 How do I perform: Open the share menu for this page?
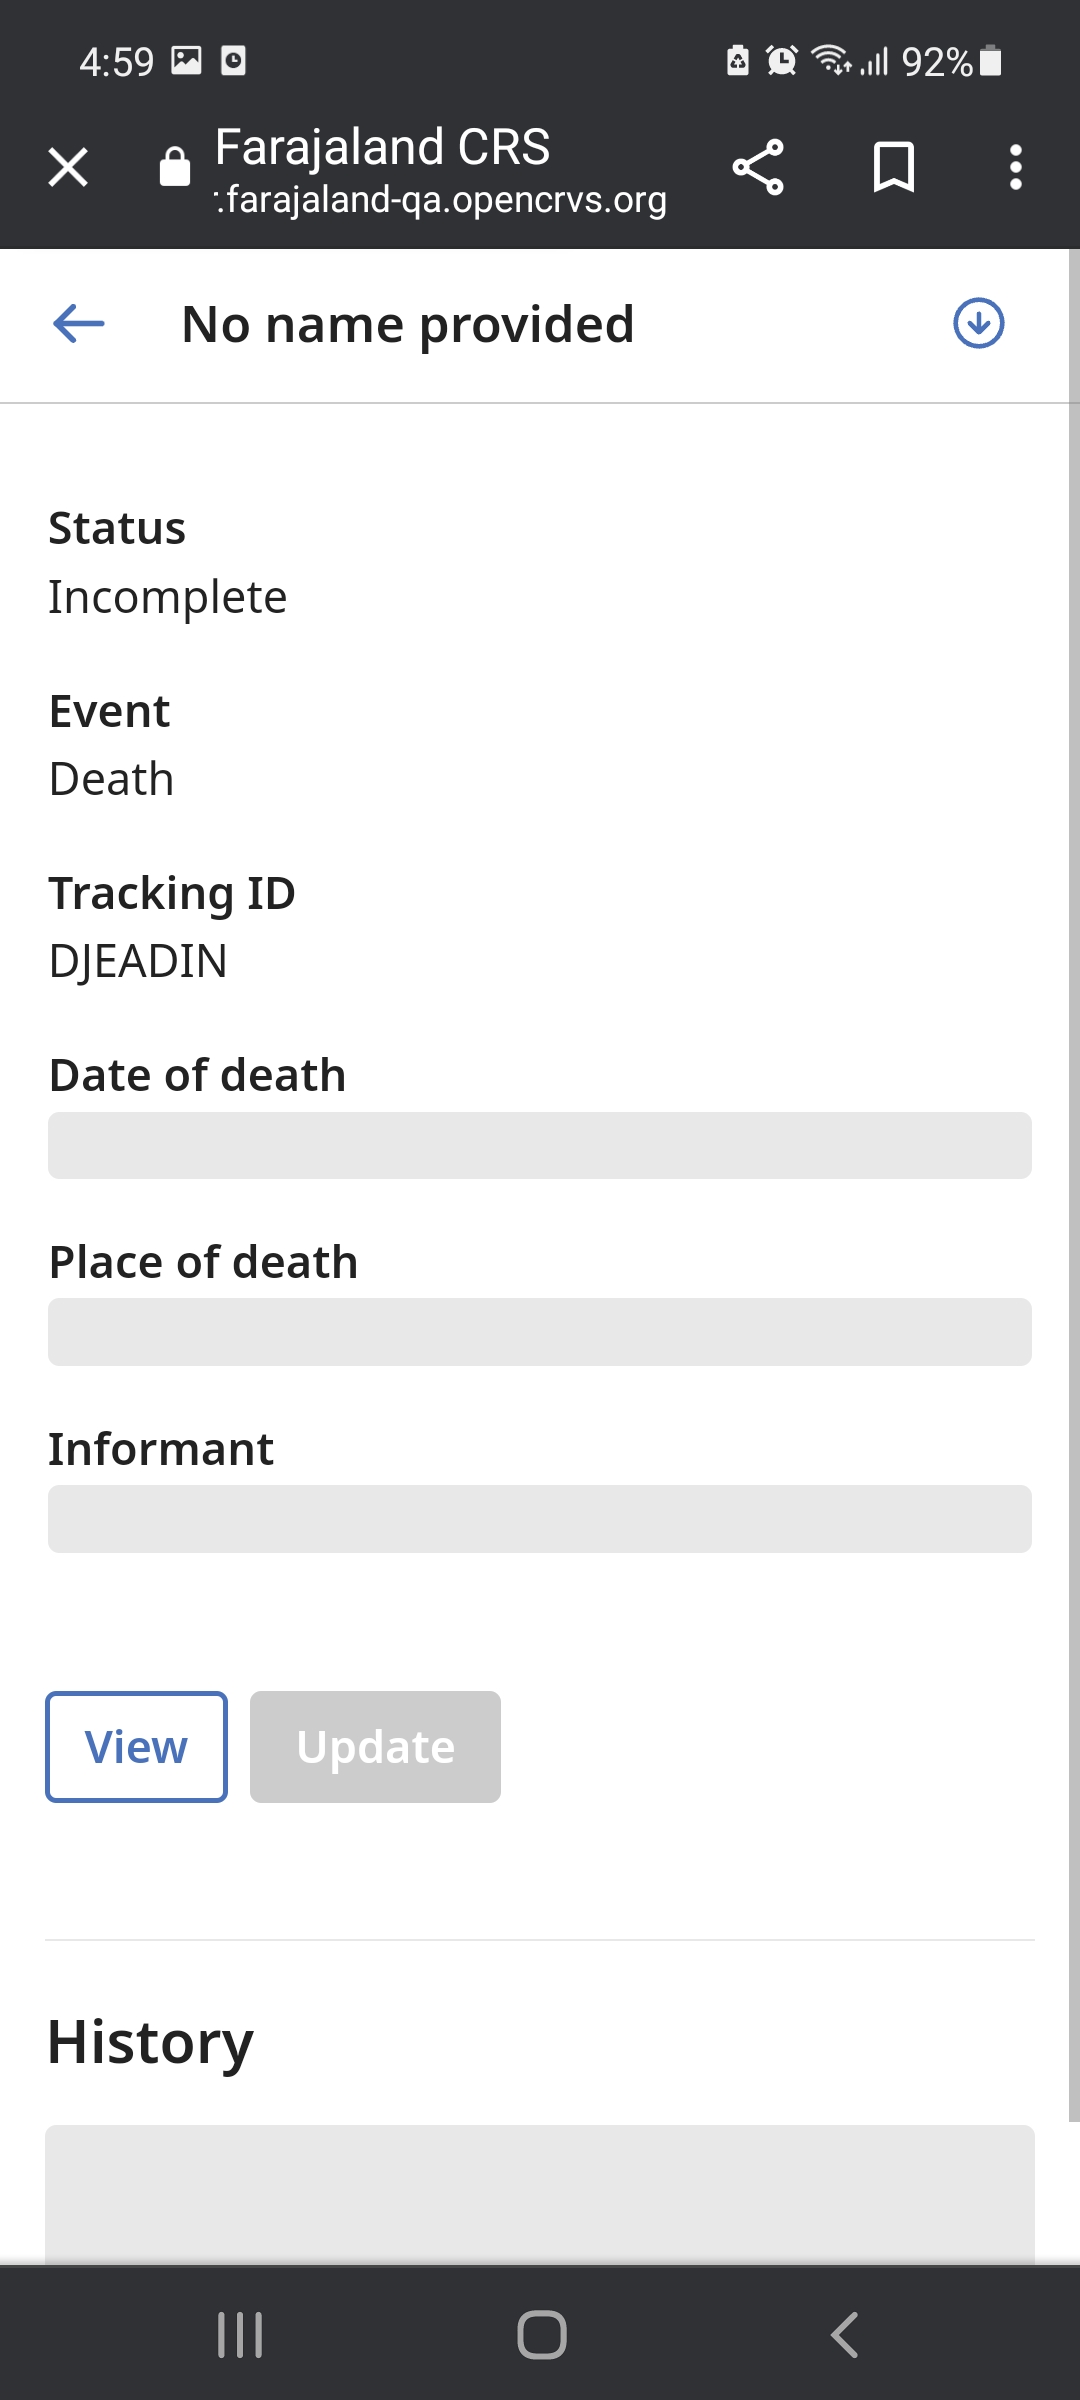[759, 167]
